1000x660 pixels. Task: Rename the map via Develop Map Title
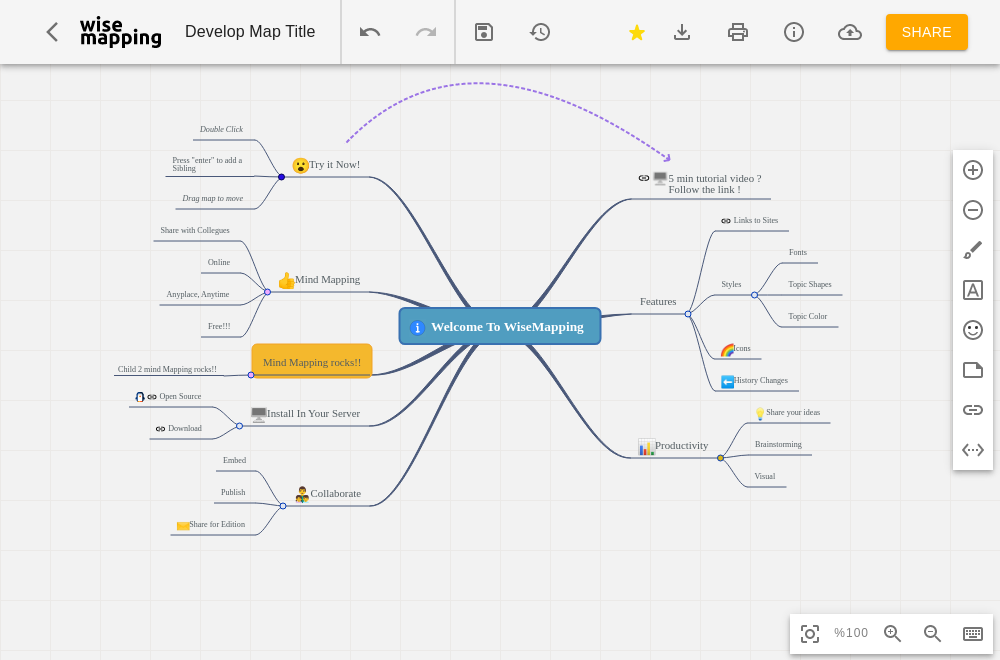[250, 32]
